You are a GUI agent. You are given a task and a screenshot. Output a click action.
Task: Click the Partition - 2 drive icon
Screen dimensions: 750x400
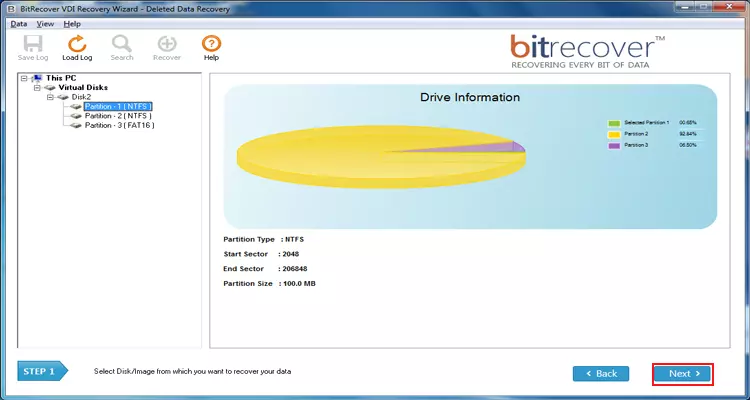(76, 116)
